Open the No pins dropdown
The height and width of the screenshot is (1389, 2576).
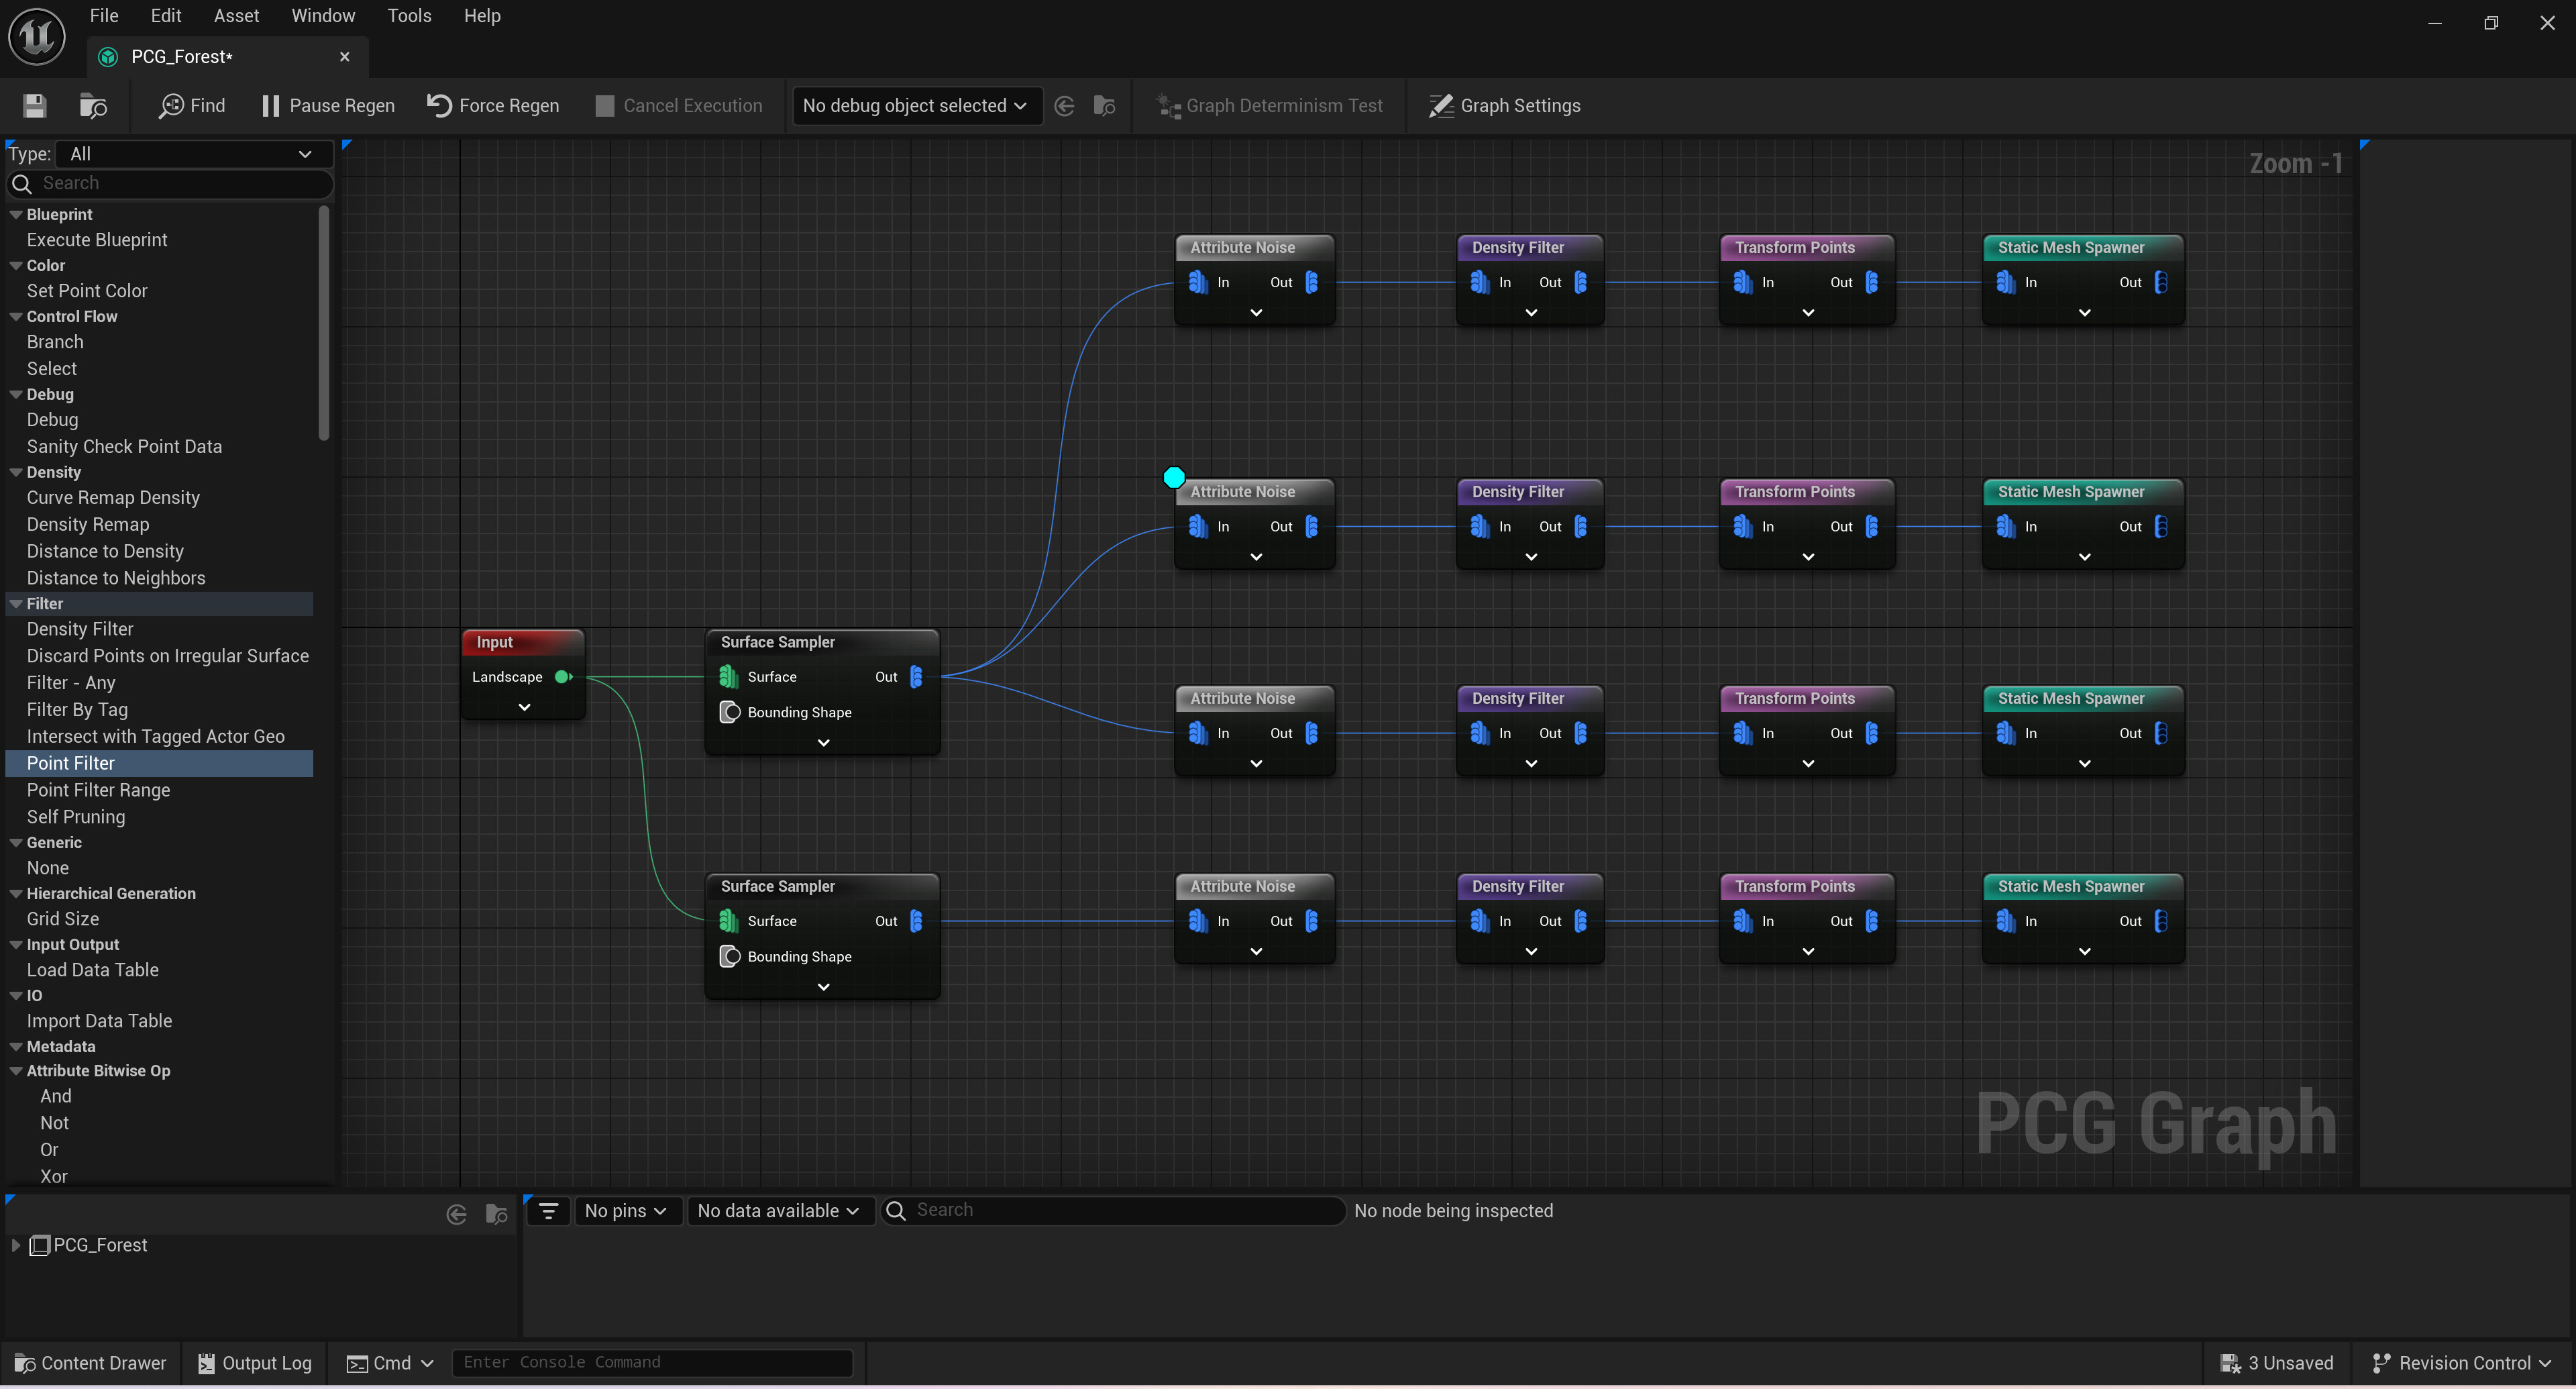coord(626,1211)
